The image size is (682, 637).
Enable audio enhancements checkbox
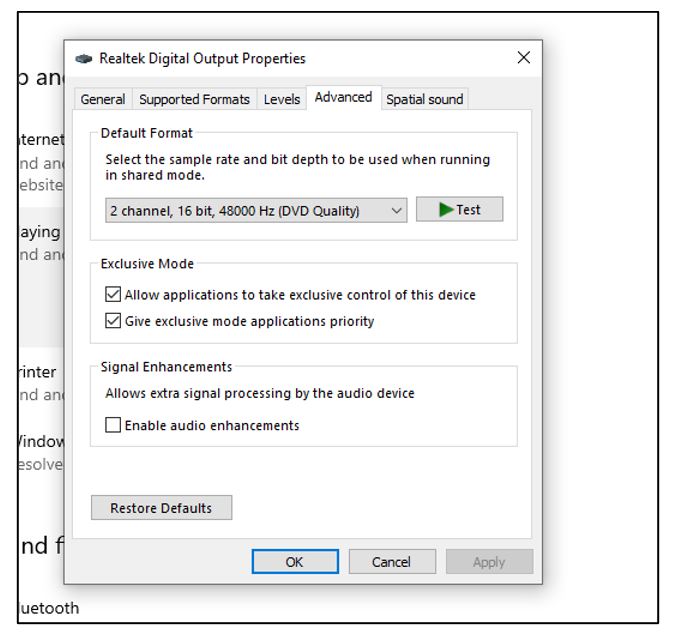pyautogui.click(x=113, y=425)
